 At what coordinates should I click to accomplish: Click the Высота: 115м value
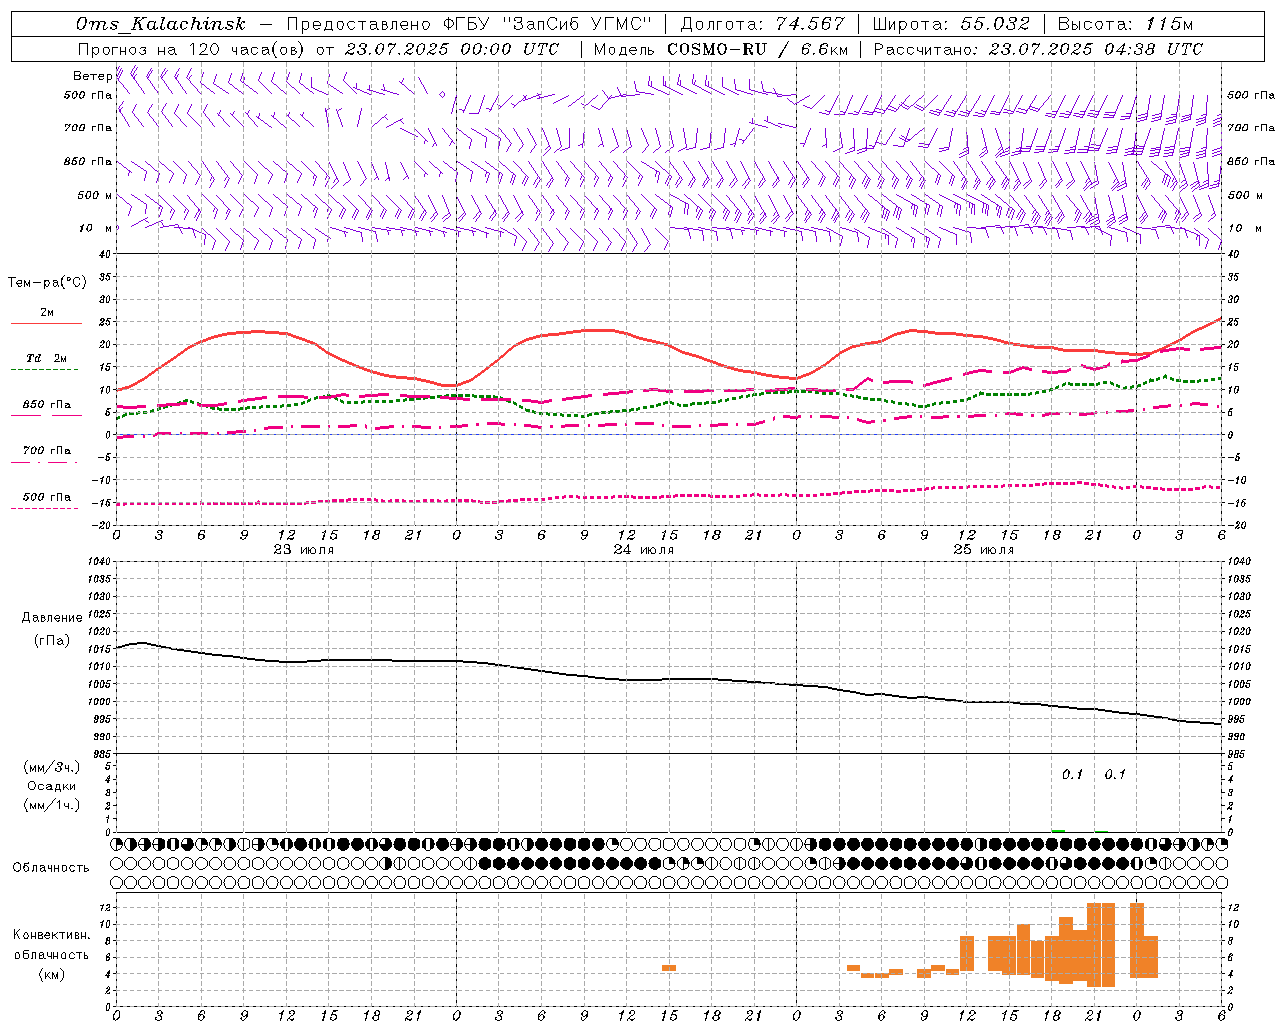[1126, 24]
